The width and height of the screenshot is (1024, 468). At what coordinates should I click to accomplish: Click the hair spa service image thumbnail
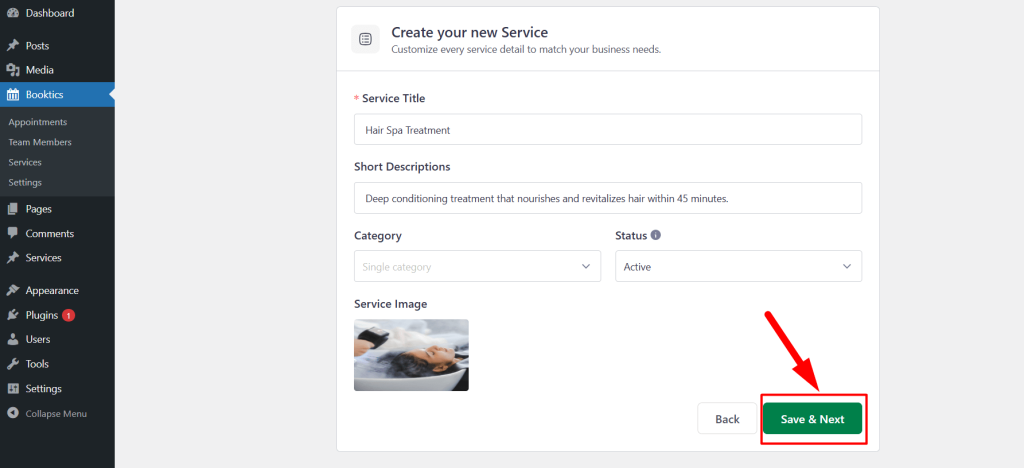[x=411, y=355]
